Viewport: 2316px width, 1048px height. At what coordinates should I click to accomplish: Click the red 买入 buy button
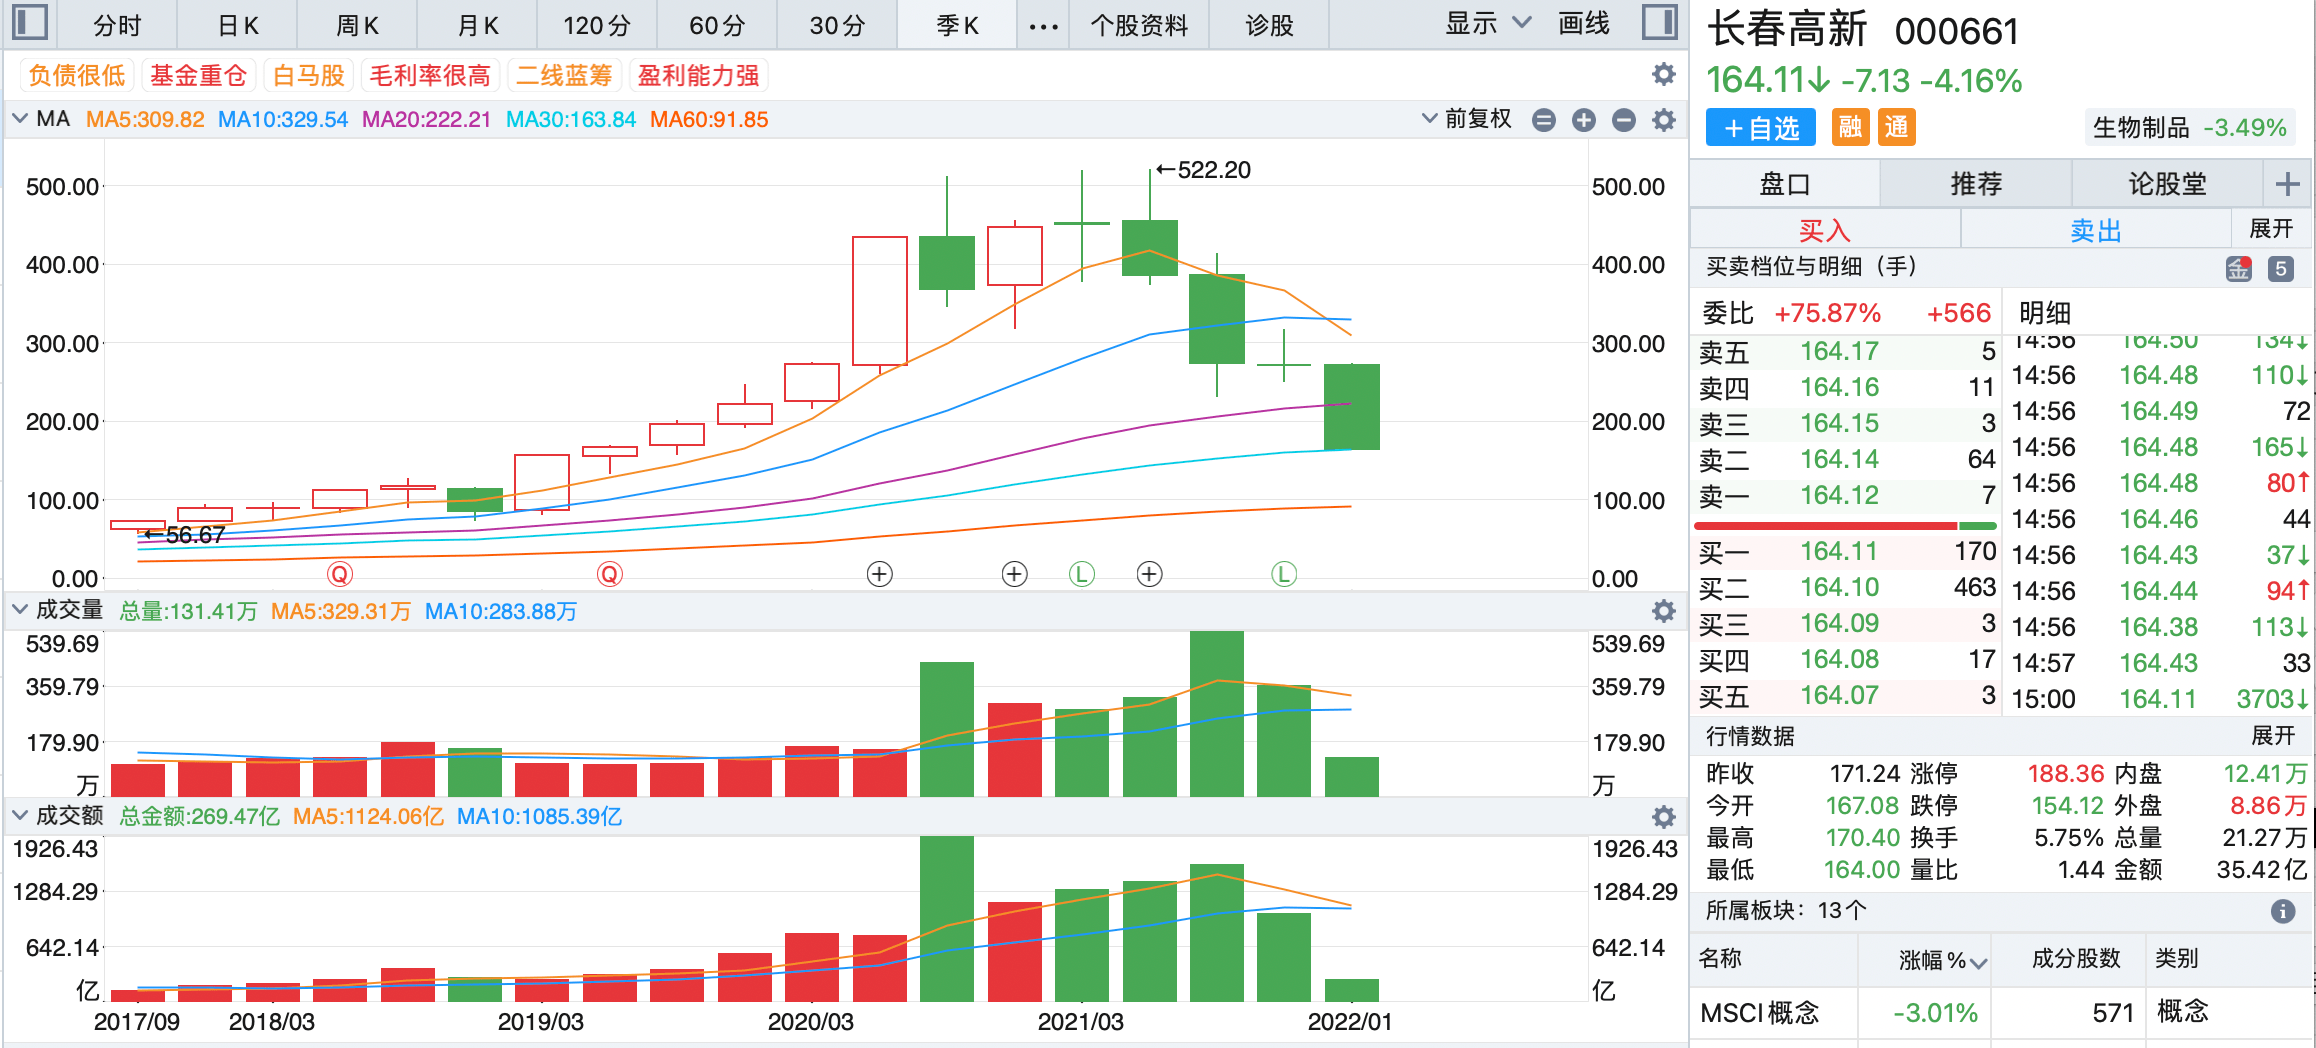tap(1825, 230)
